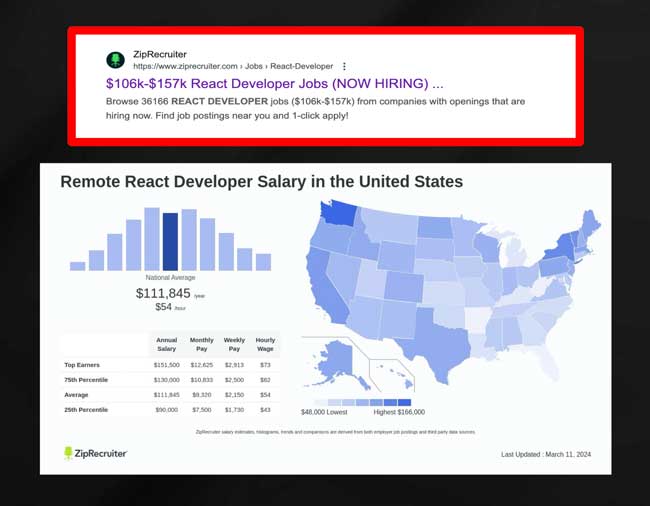Click the ZipRecruiter logo at infographic bottom
The image size is (650, 506).
point(95,453)
